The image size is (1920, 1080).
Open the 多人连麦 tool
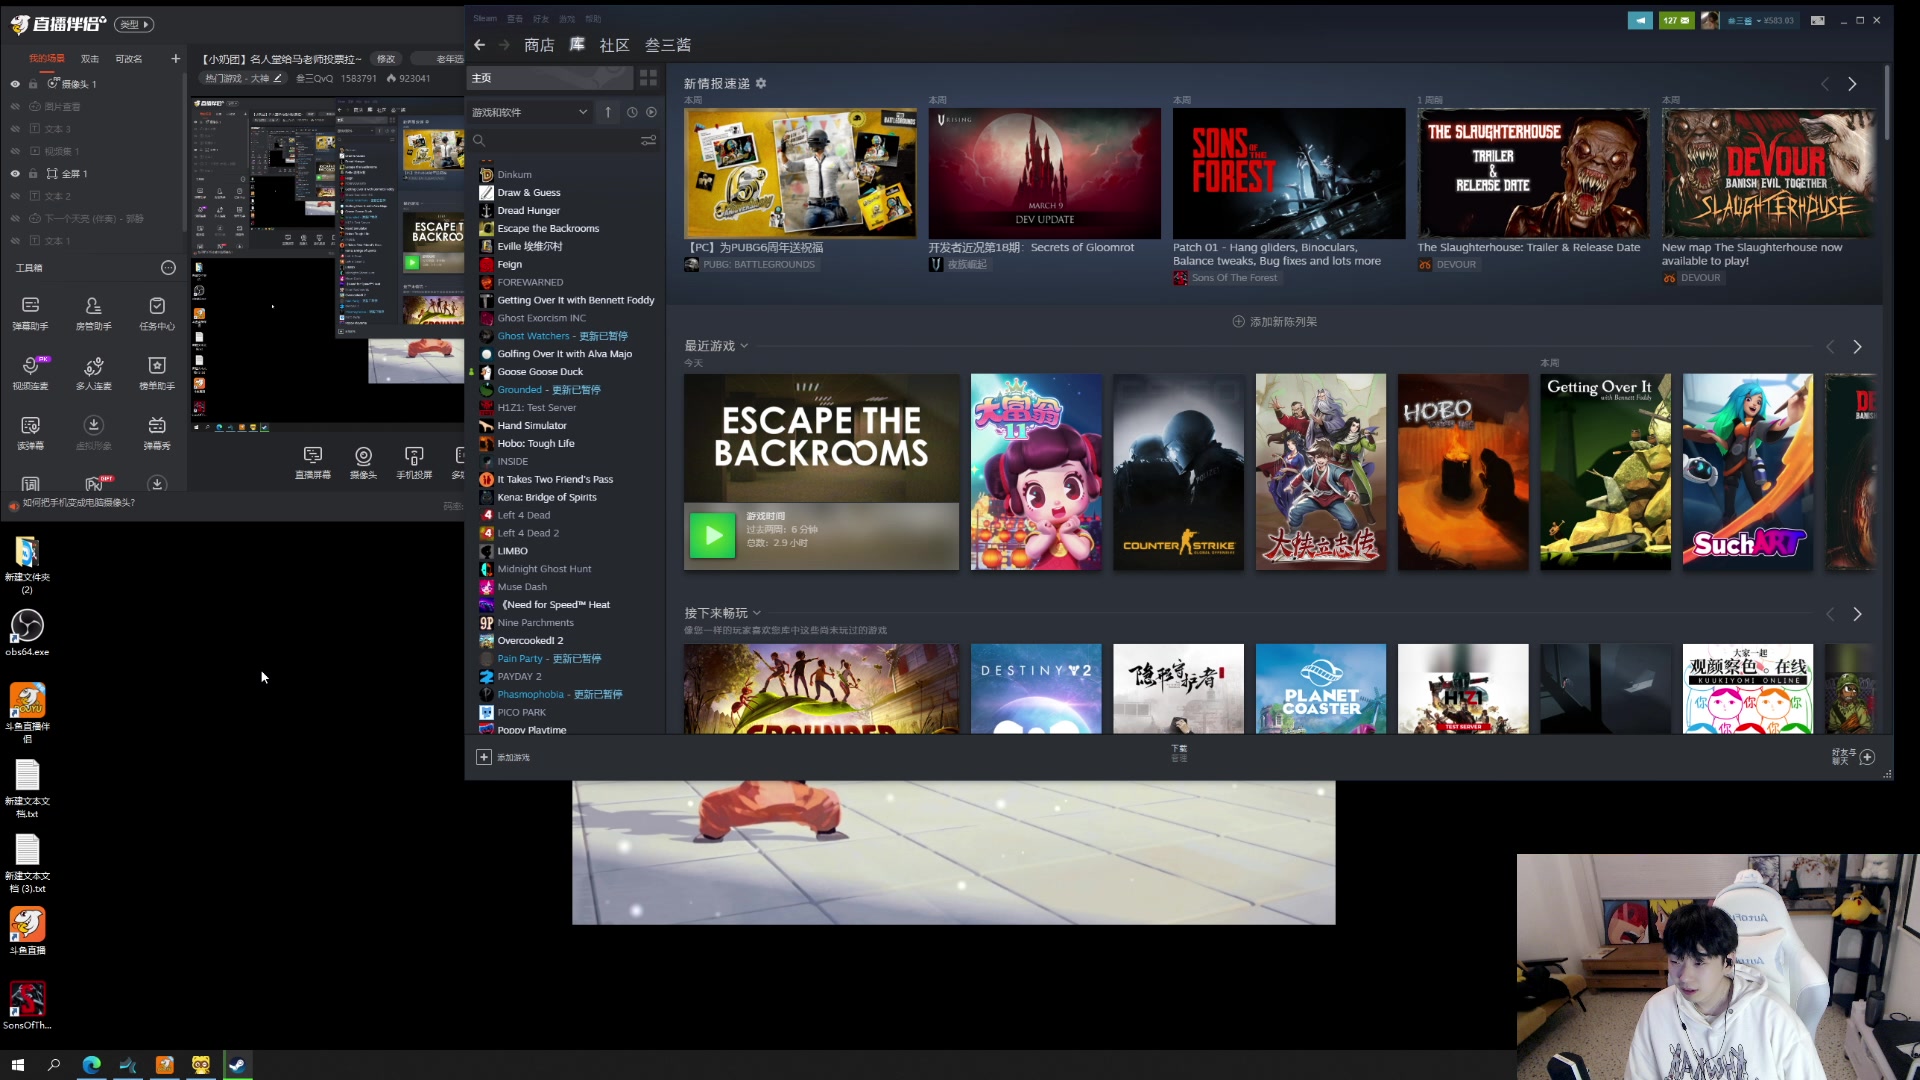(x=93, y=366)
